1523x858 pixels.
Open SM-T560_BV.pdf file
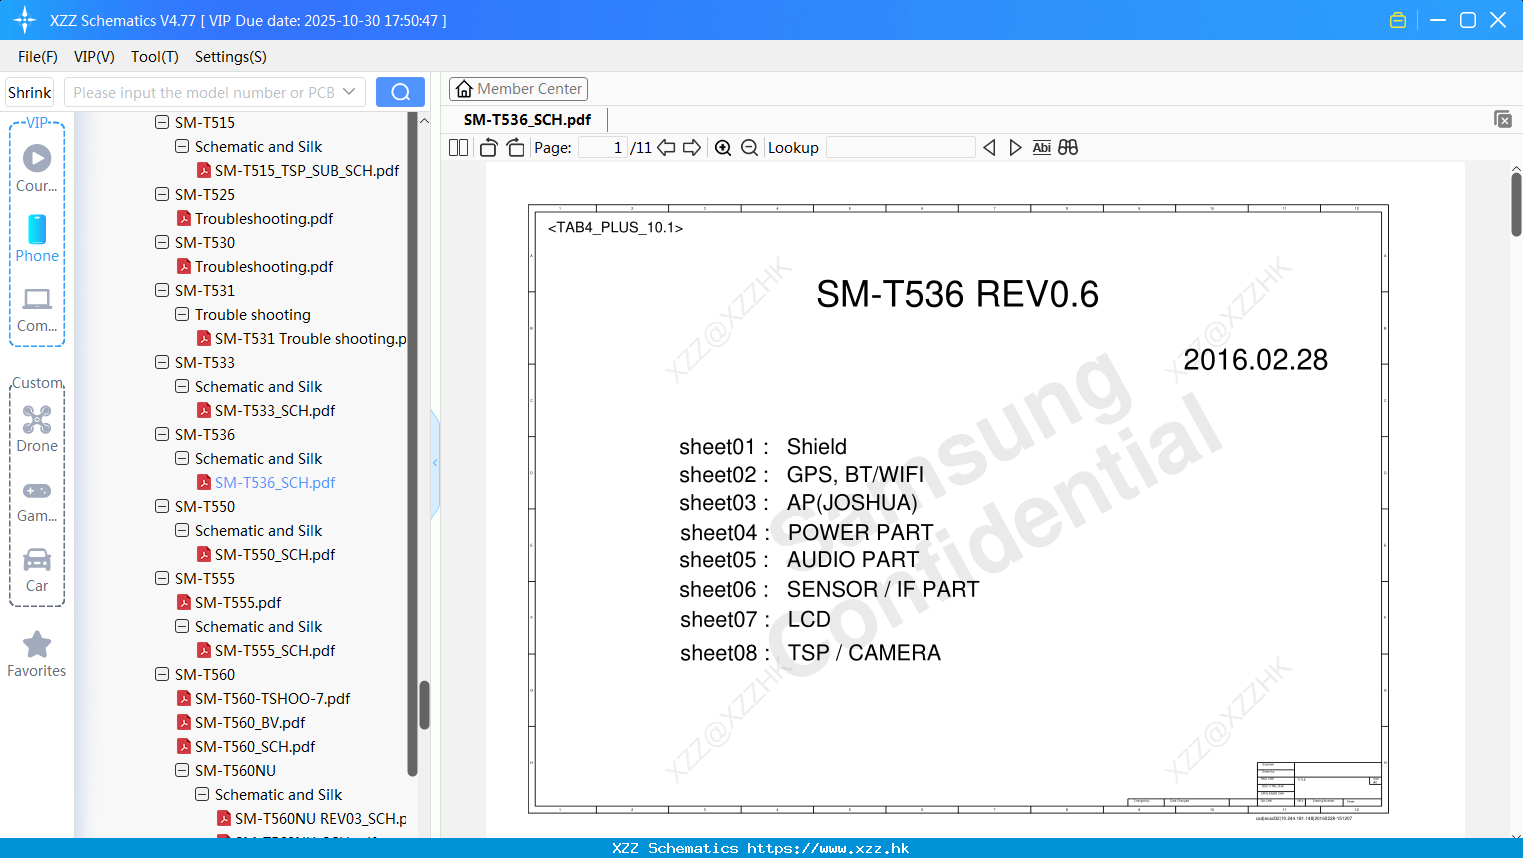[241, 722]
